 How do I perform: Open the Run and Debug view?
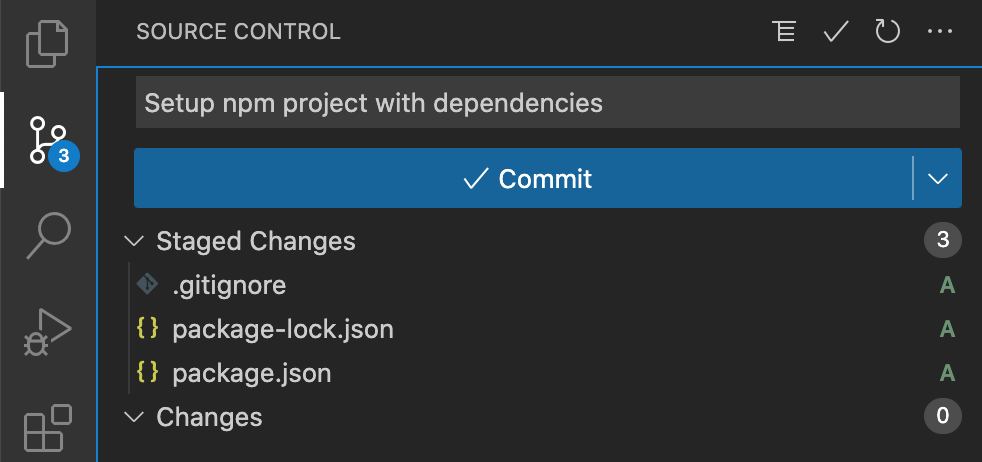(48, 332)
